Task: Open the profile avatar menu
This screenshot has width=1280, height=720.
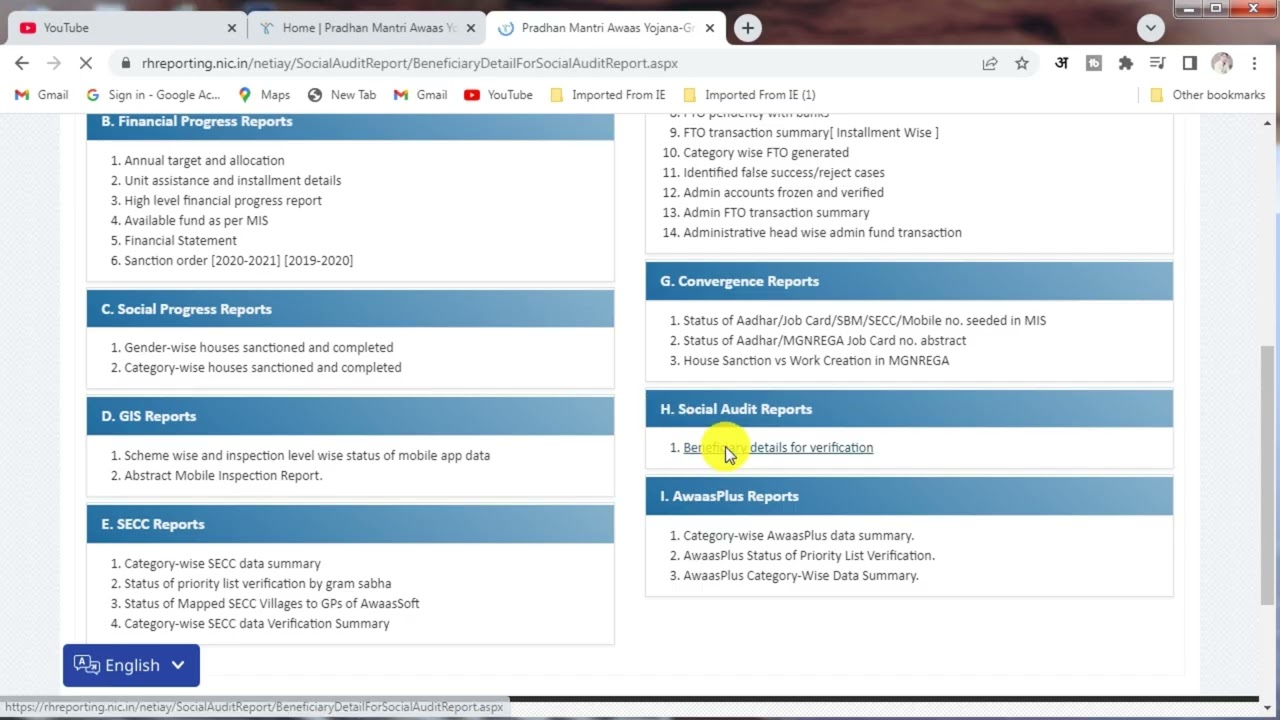Action: [1222, 63]
